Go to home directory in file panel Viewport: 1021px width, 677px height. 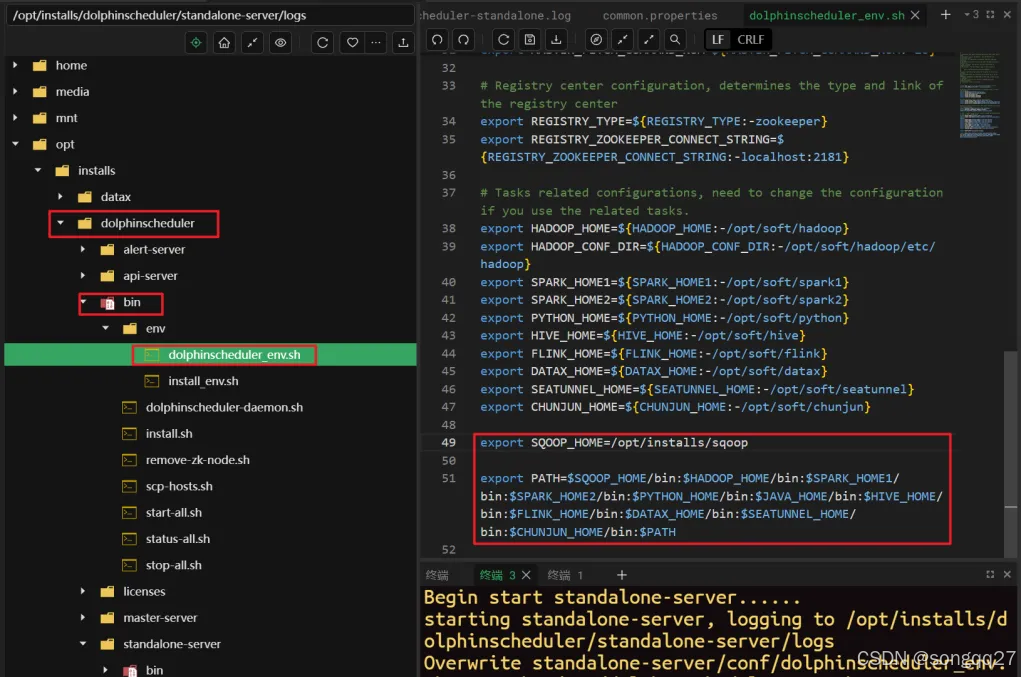click(224, 42)
